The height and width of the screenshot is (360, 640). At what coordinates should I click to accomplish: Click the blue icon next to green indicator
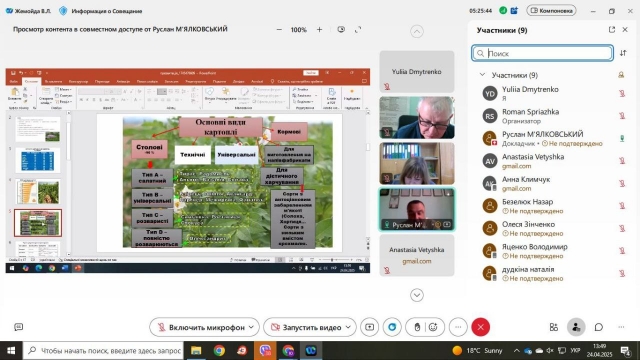514,11
